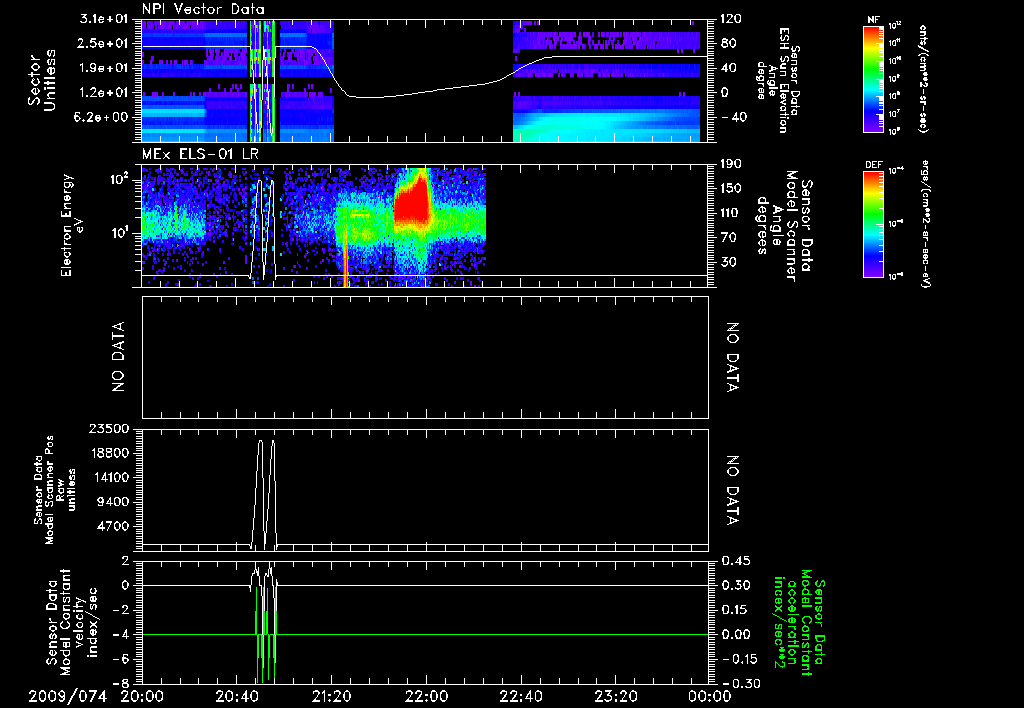
Task: Select the 'NPI Vector Data' panel title
Action: point(203,9)
